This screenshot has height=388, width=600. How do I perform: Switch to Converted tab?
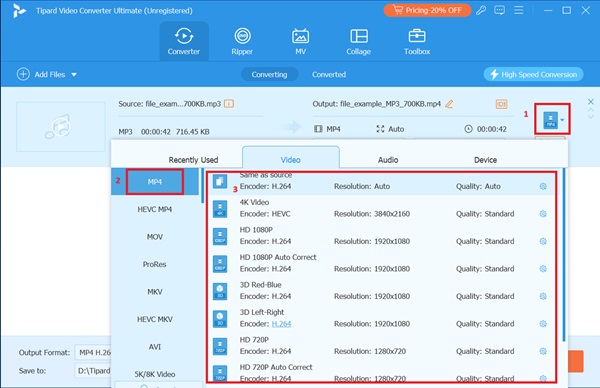[x=329, y=75]
